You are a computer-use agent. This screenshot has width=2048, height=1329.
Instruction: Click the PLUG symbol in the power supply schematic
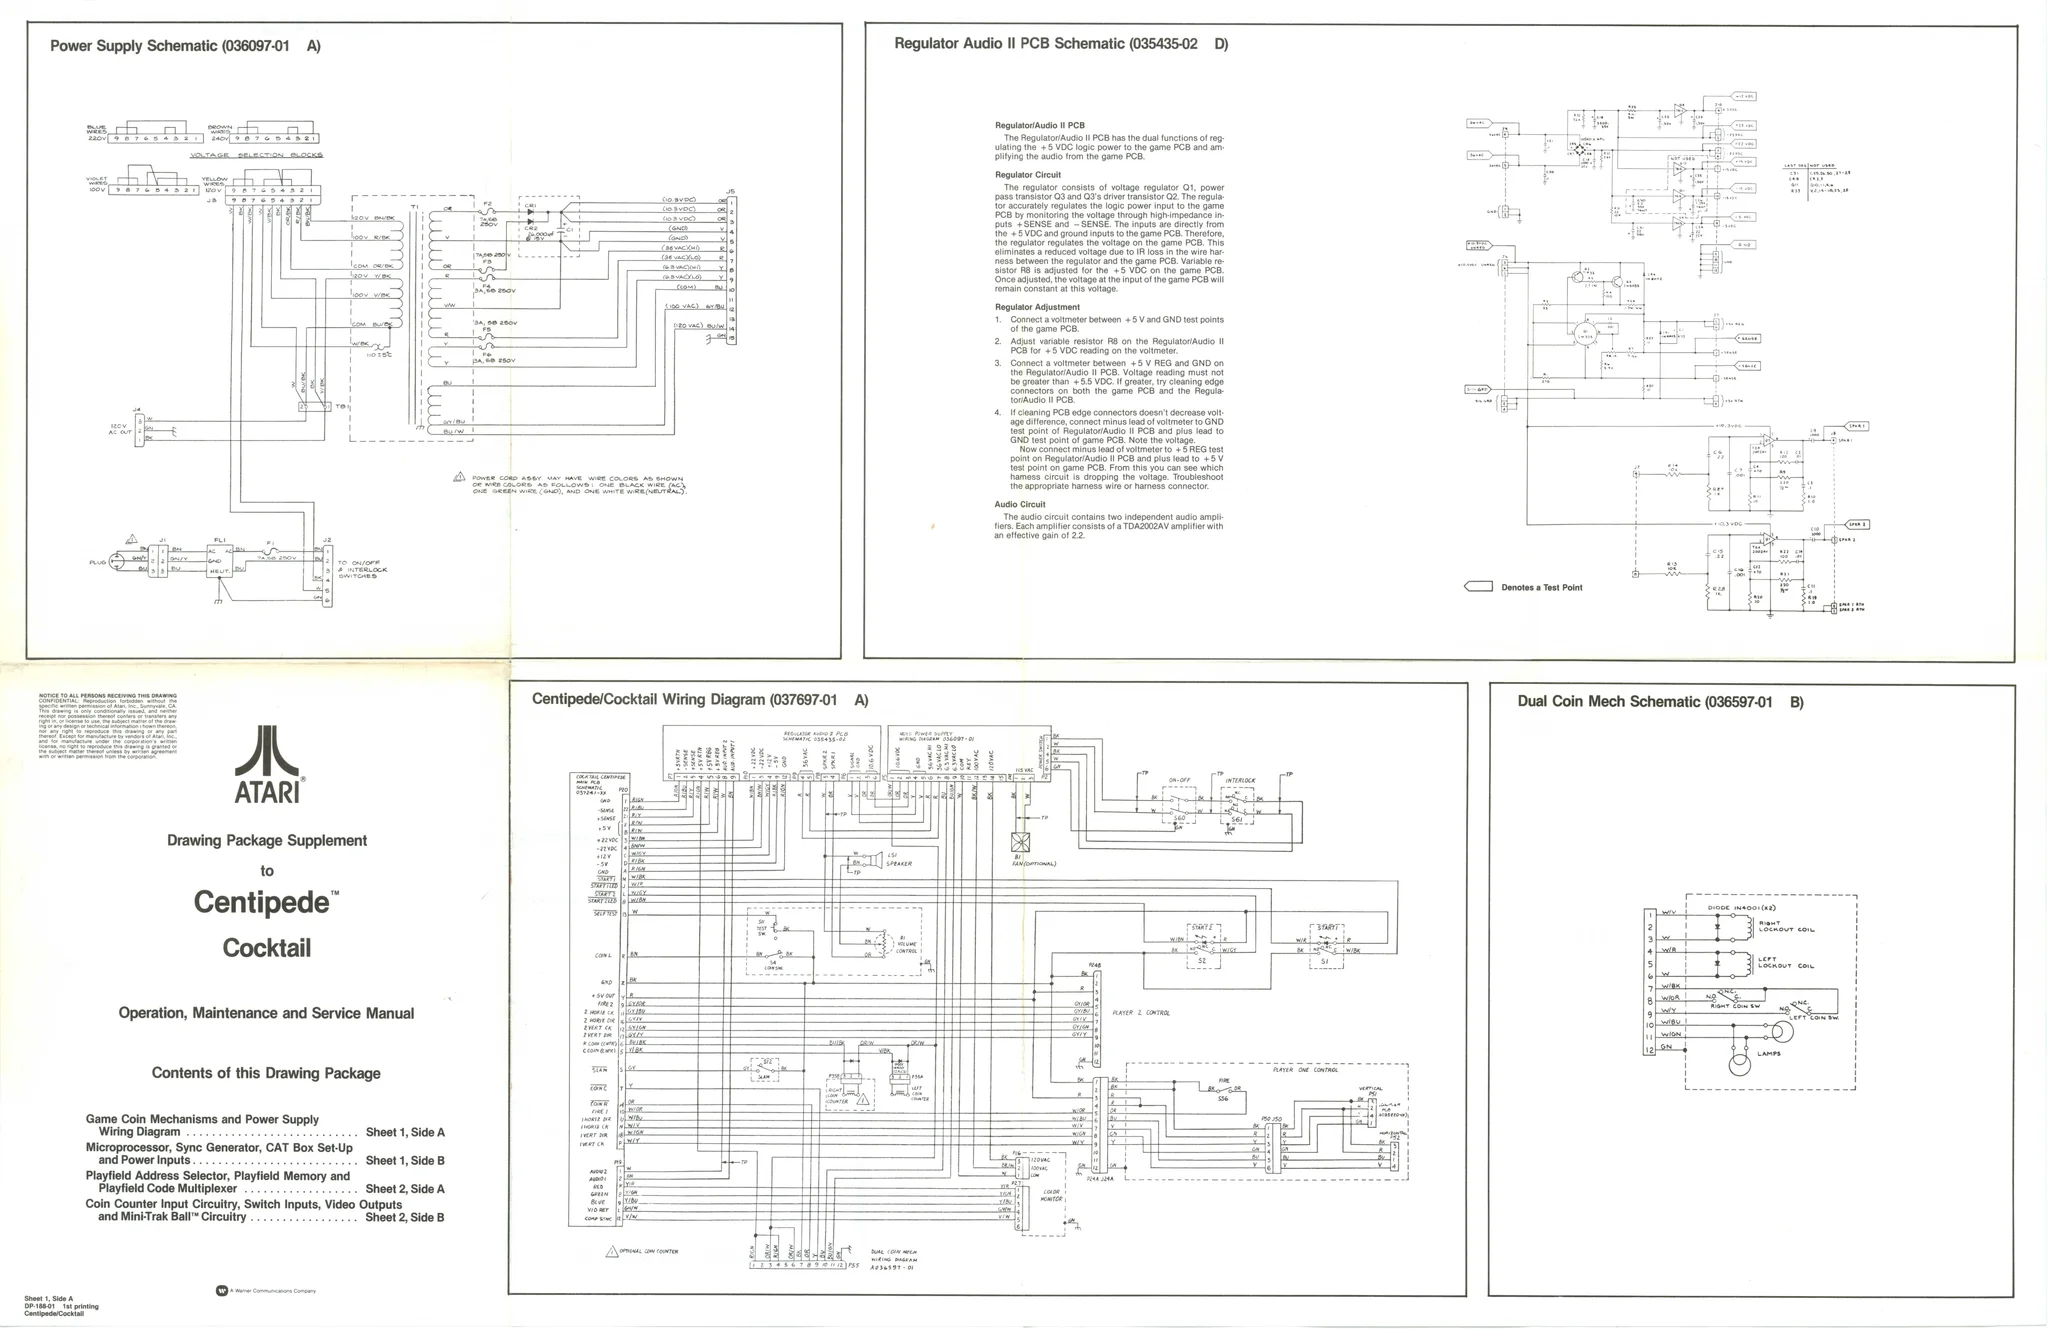coord(116,563)
